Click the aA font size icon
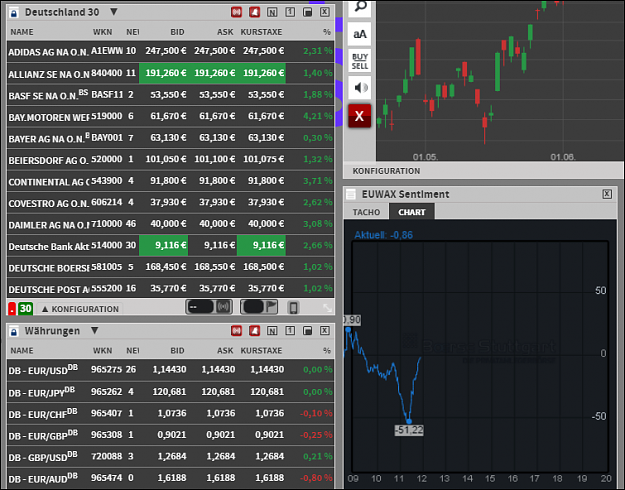Image resolution: width=625 pixels, height=490 pixels. point(360,34)
